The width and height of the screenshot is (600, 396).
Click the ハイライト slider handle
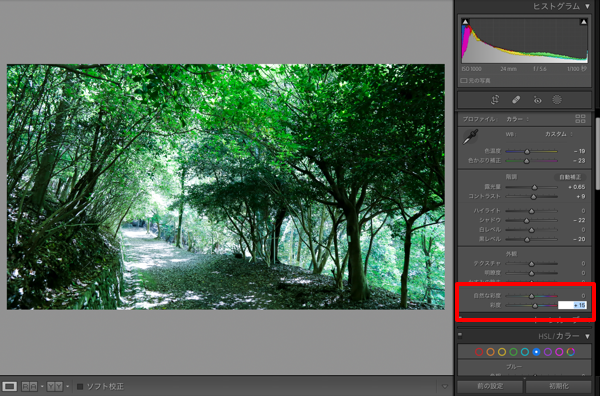point(532,211)
